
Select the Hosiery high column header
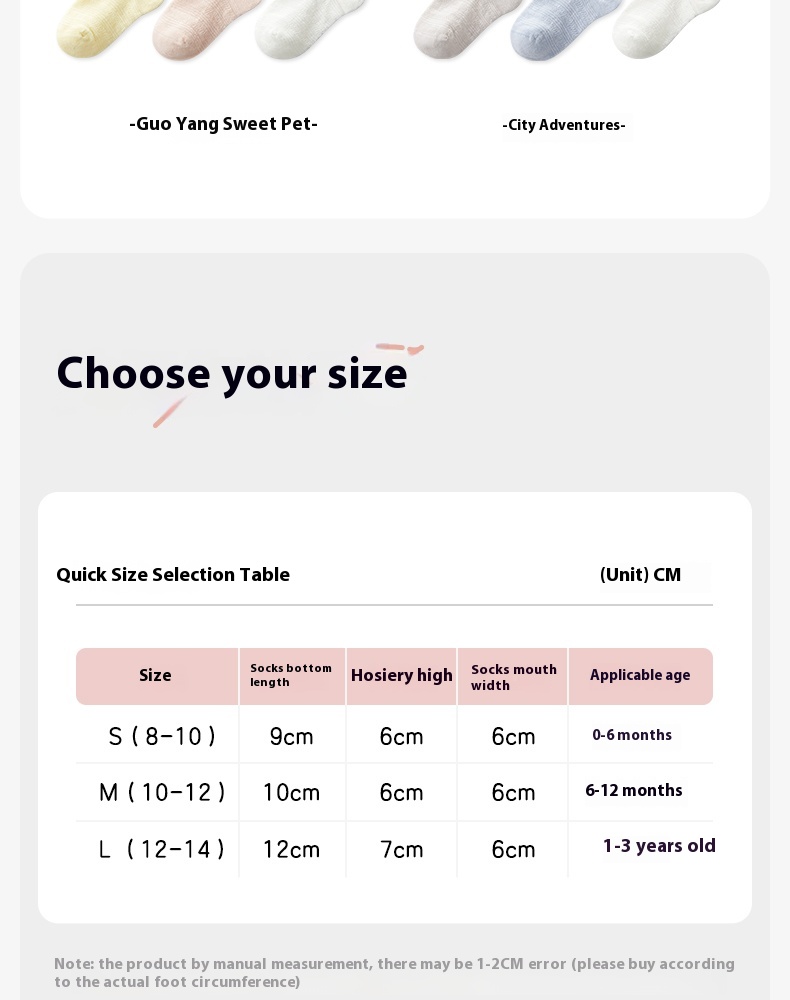pos(401,676)
